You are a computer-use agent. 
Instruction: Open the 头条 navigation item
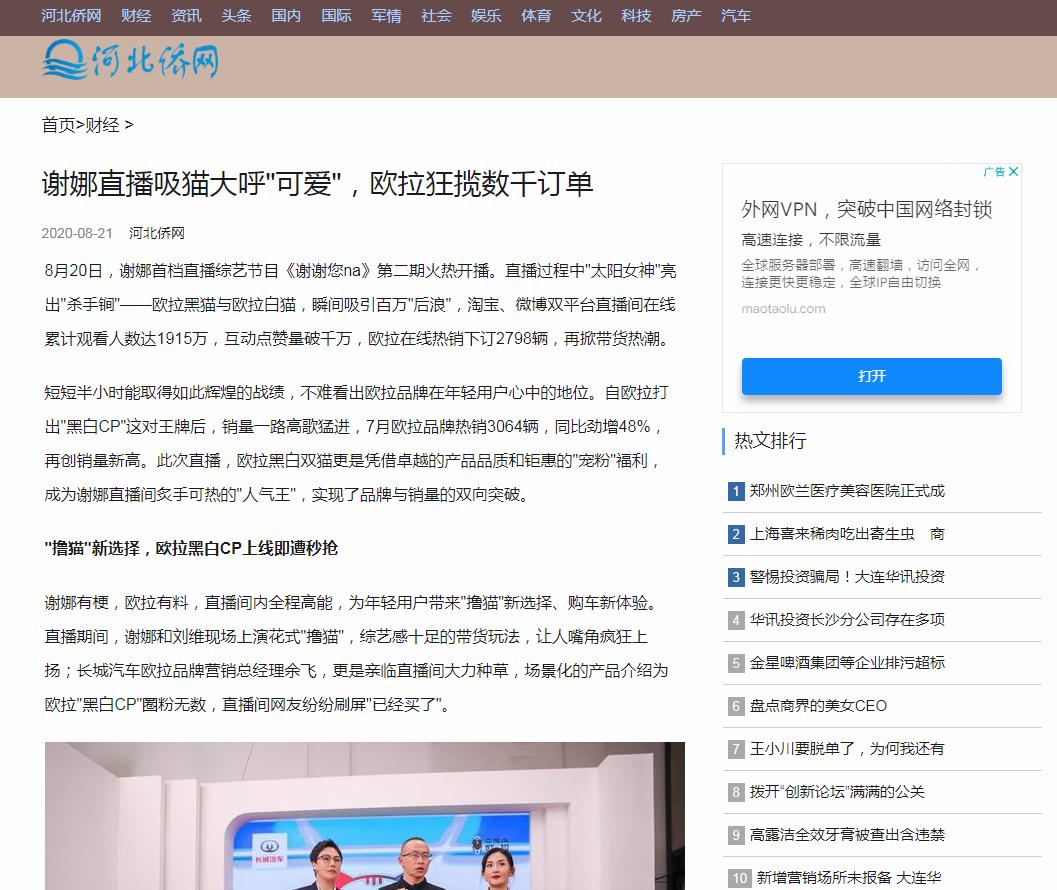point(236,16)
